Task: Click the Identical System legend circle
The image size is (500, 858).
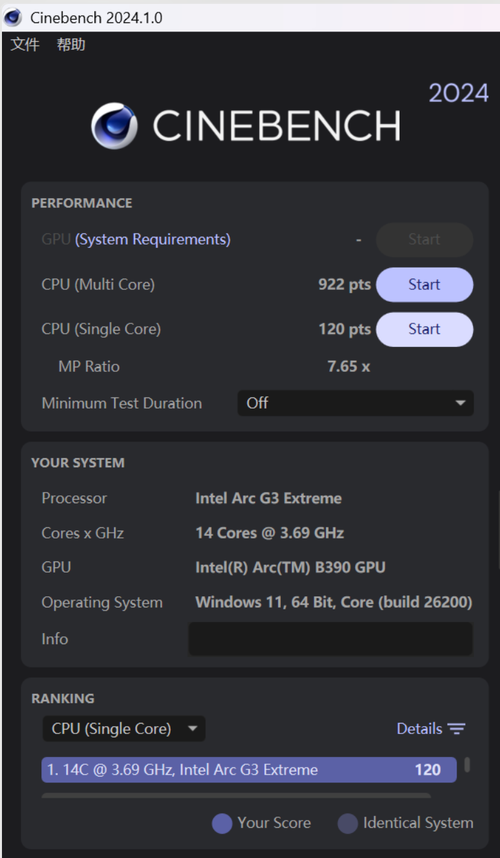Action: click(x=347, y=823)
